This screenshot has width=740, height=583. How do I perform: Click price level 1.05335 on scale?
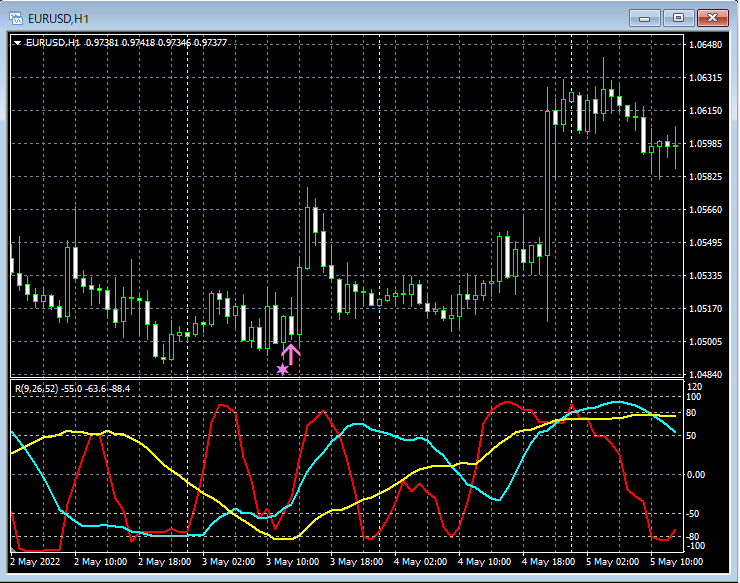click(706, 276)
